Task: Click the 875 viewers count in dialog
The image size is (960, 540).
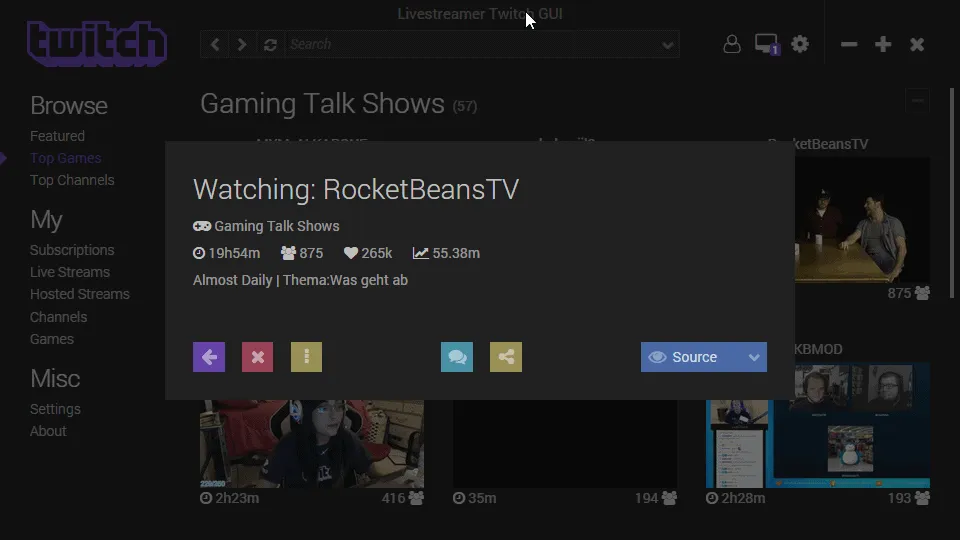Action: [x=302, y=253]
